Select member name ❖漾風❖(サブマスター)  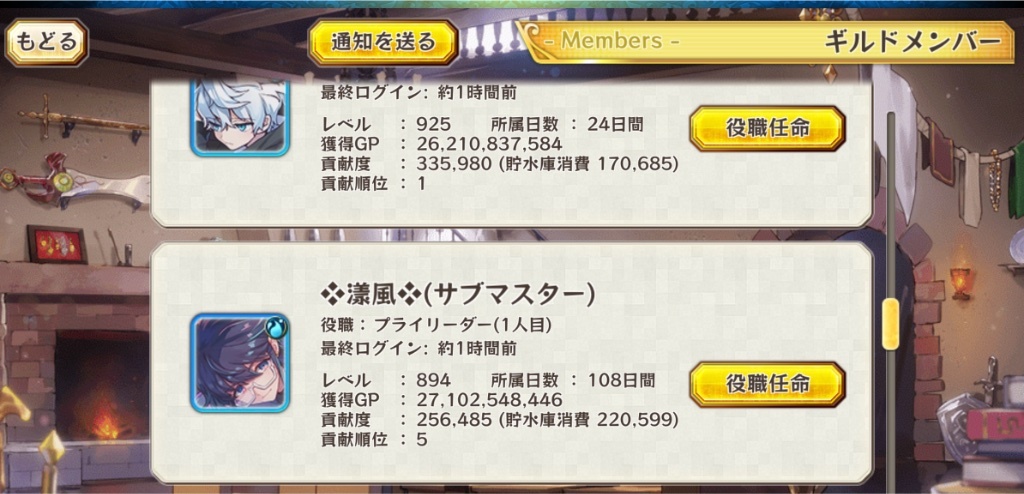point(458,295)
